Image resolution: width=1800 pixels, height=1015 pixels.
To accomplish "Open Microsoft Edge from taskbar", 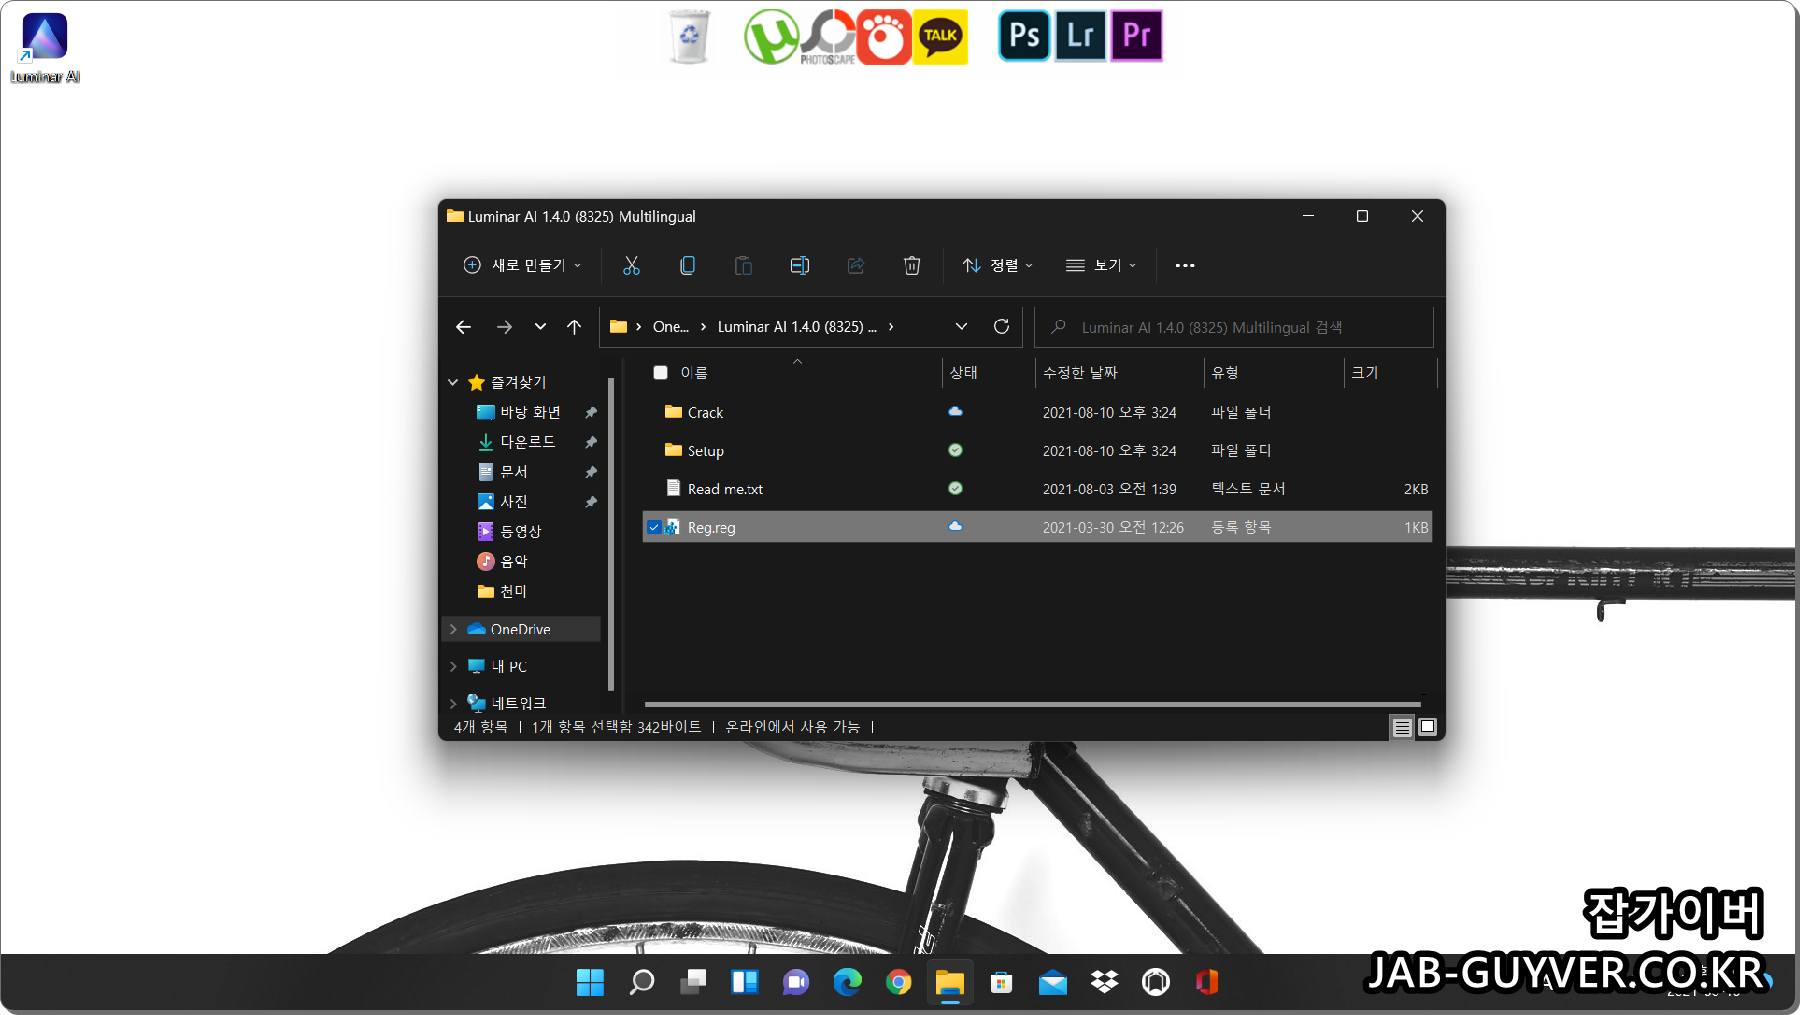I will (848, 983).
